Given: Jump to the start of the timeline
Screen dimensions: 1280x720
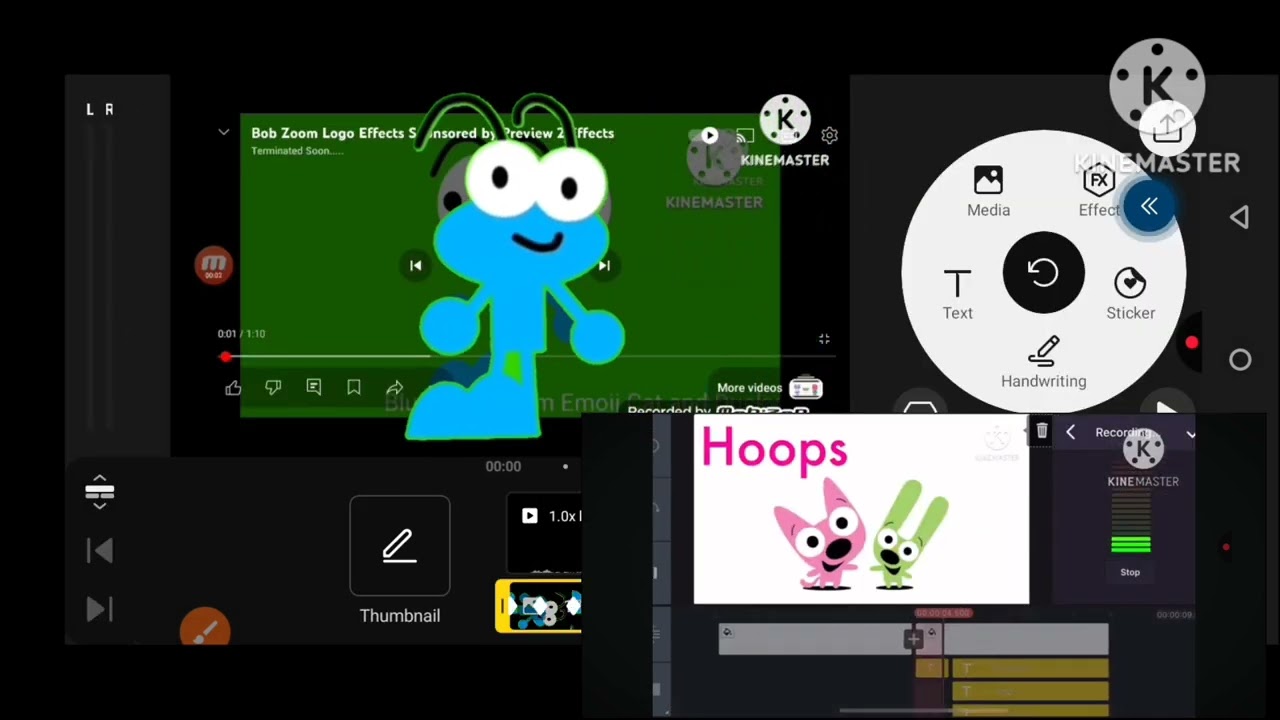Looking at the screenshot, I should 100,551.
